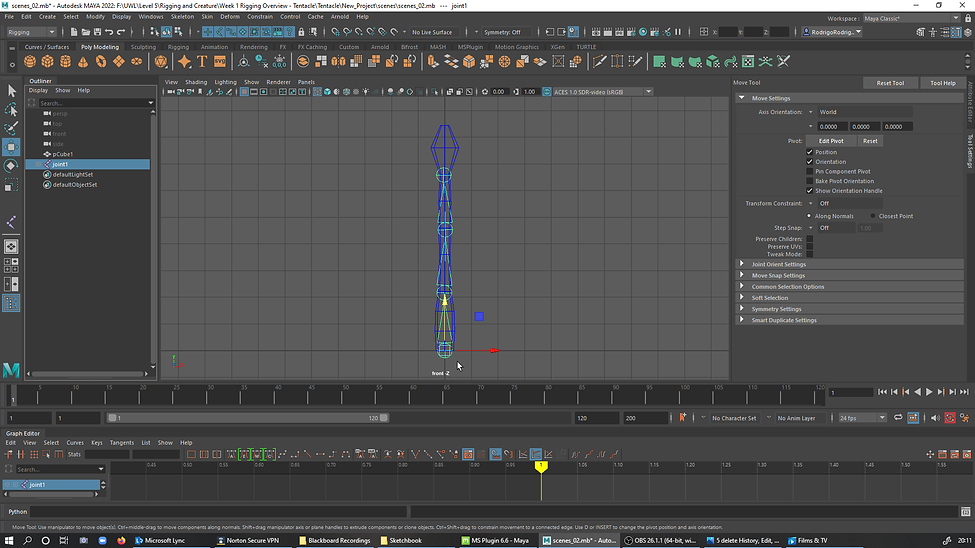
Task: Click the polygon Type text tool icon
Action: click(202, 61)
